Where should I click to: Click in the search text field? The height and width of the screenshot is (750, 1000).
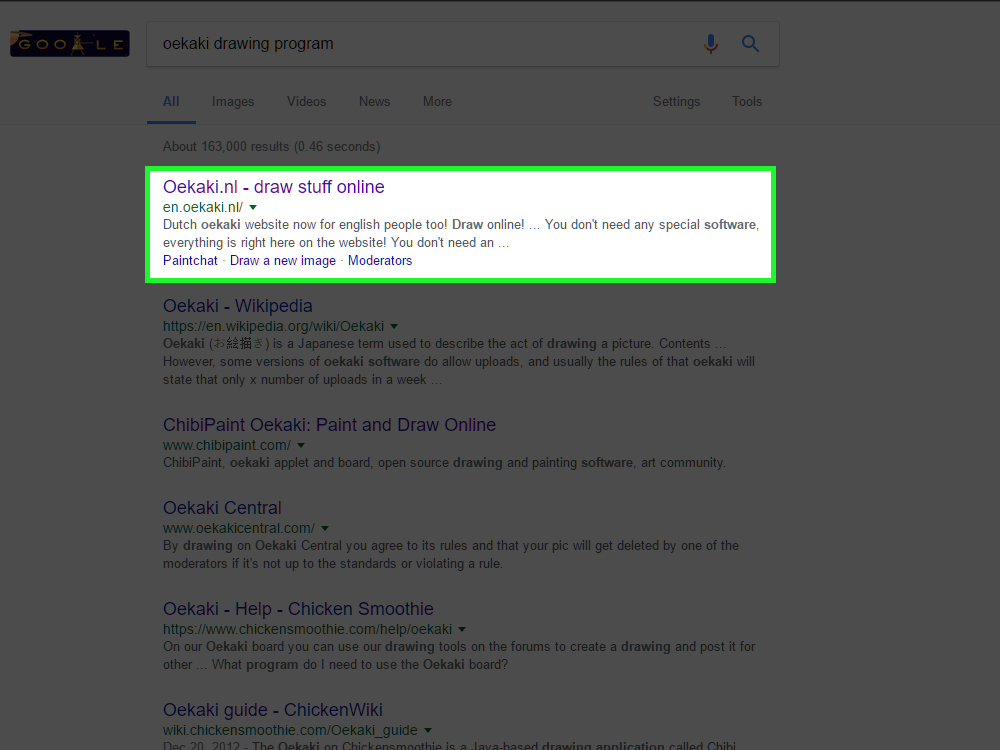pos(420,44)
